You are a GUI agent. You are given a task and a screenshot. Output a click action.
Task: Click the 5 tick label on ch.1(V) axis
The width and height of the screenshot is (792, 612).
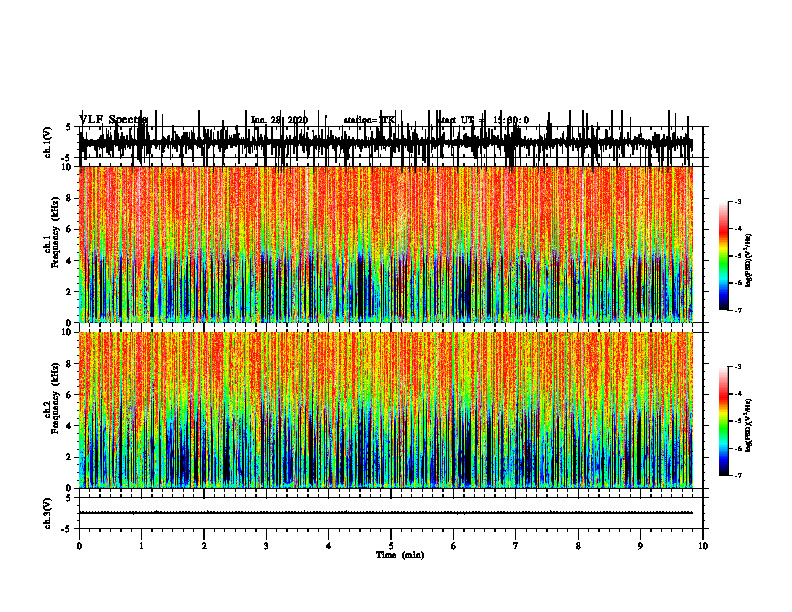[x=69, y=128]
